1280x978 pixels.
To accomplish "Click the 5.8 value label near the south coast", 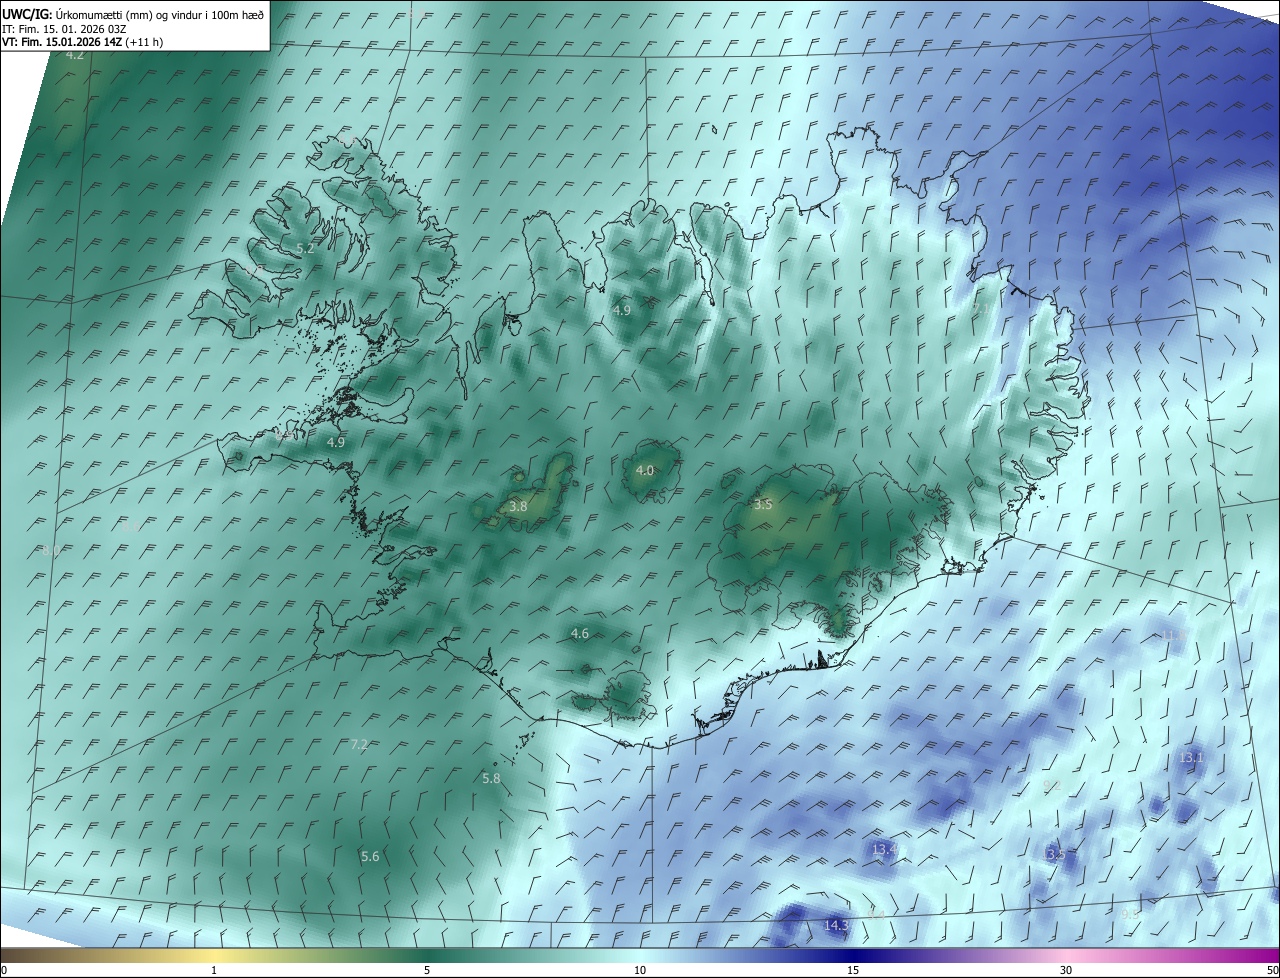I will [x=491, y=778].
